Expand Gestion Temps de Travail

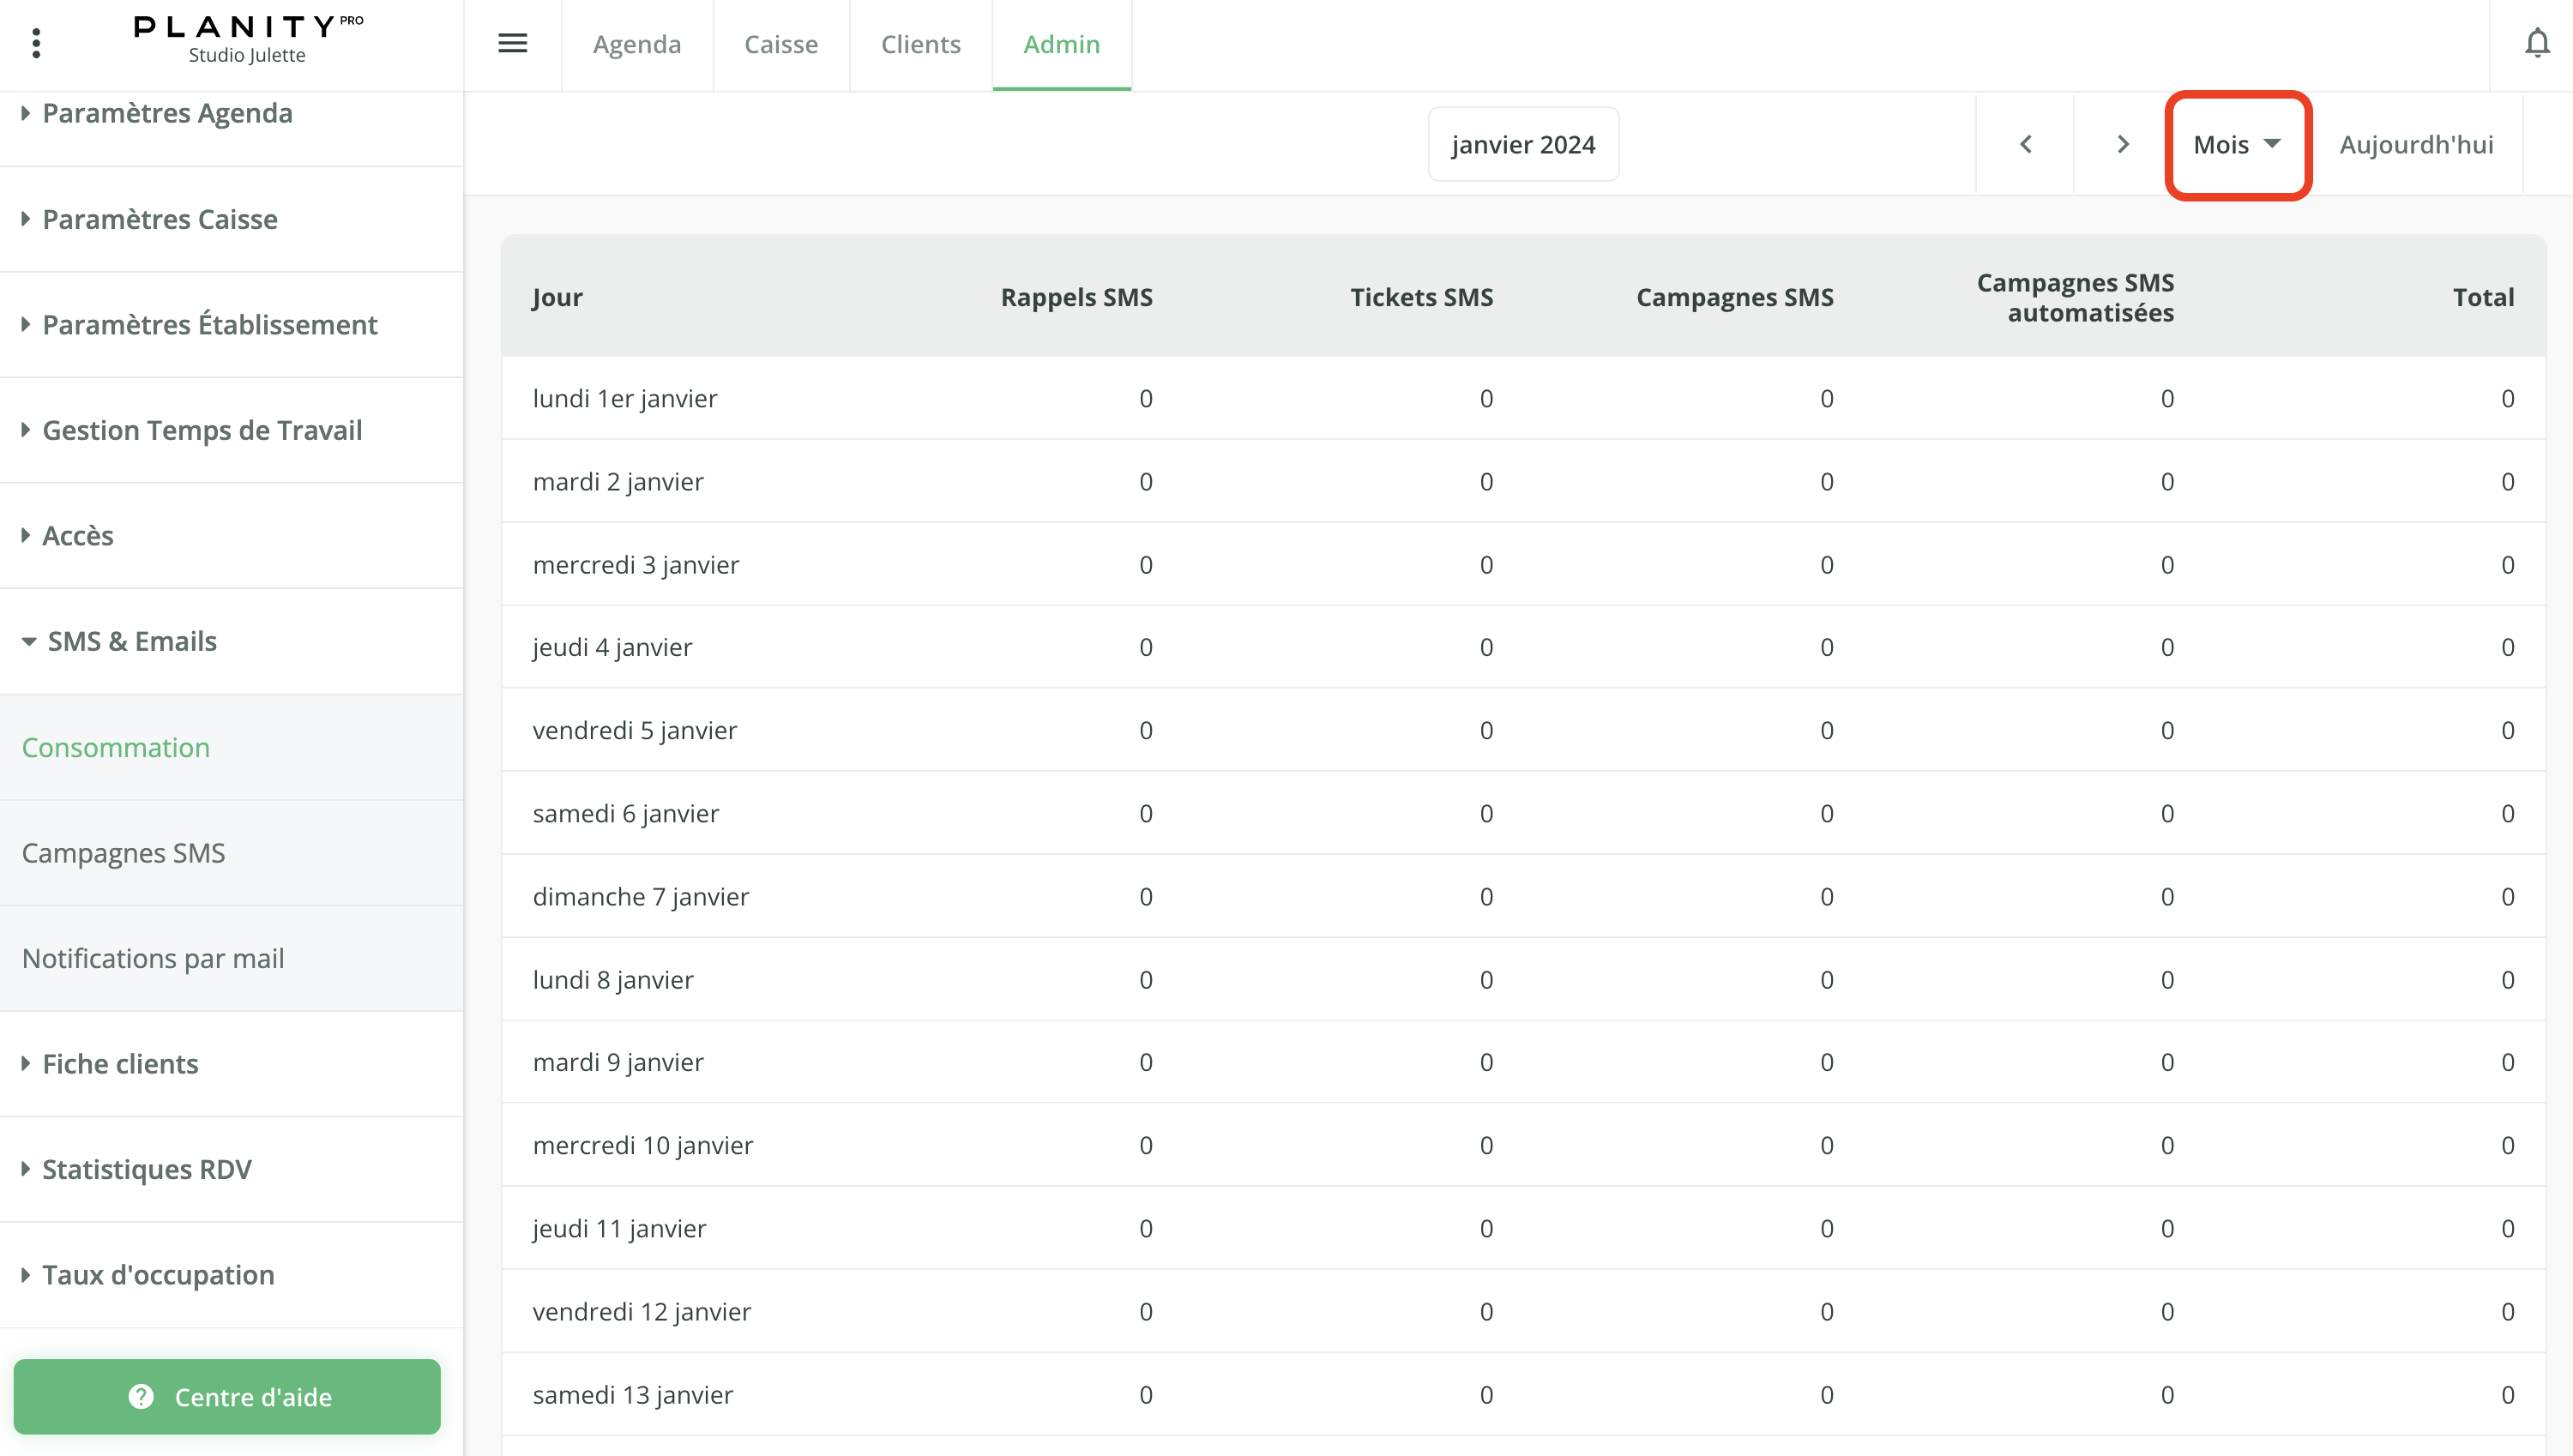(202, 430)
